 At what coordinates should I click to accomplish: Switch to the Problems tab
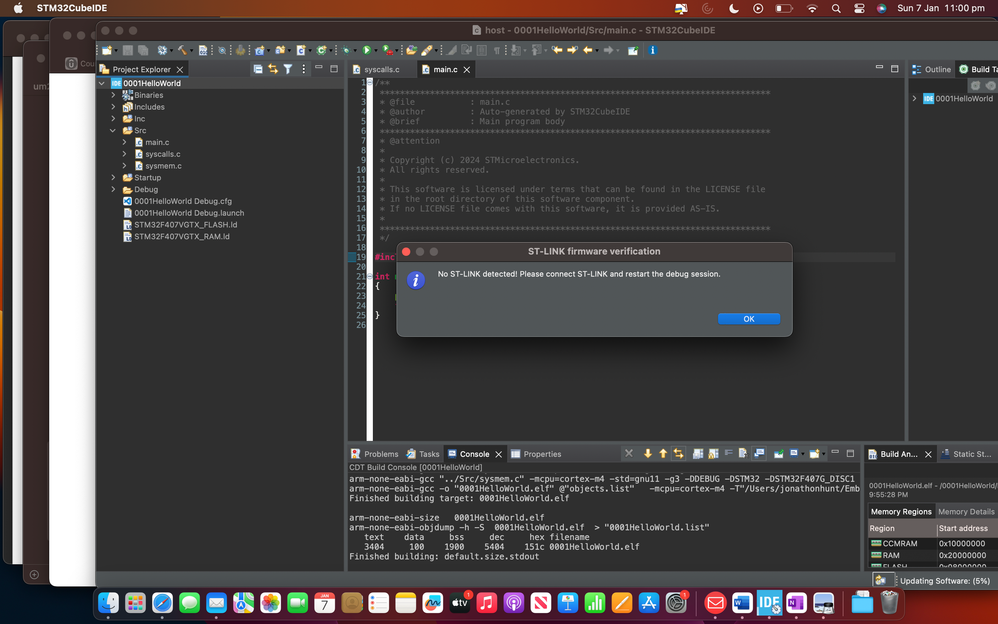click(x=375, y=454)
